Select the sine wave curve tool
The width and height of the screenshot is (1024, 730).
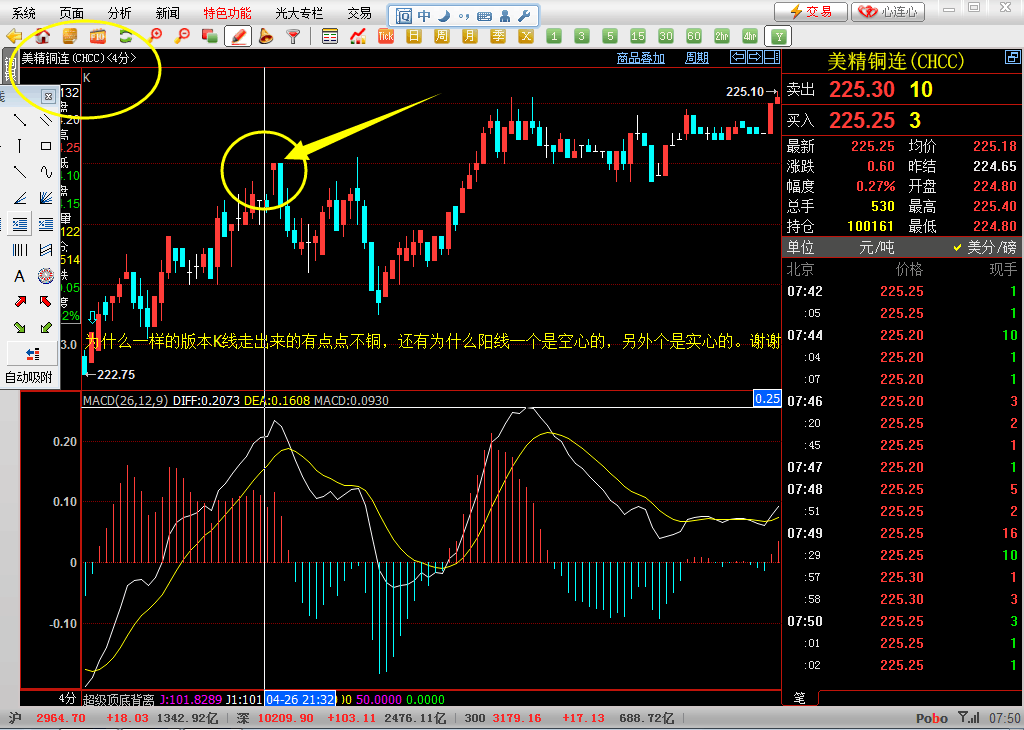pos(46,172)
